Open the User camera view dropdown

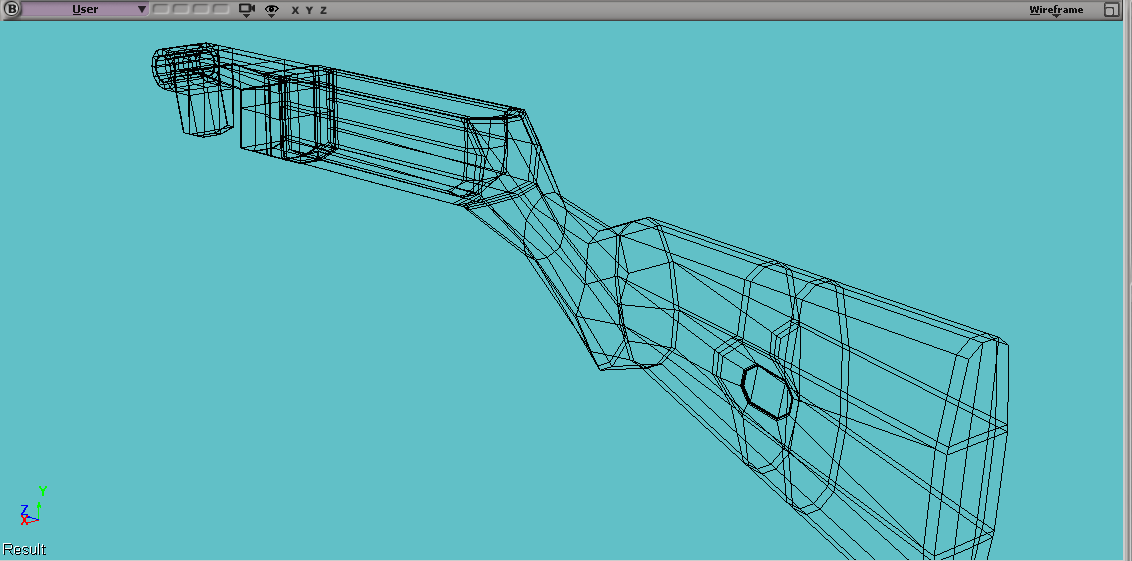point(85,9)
